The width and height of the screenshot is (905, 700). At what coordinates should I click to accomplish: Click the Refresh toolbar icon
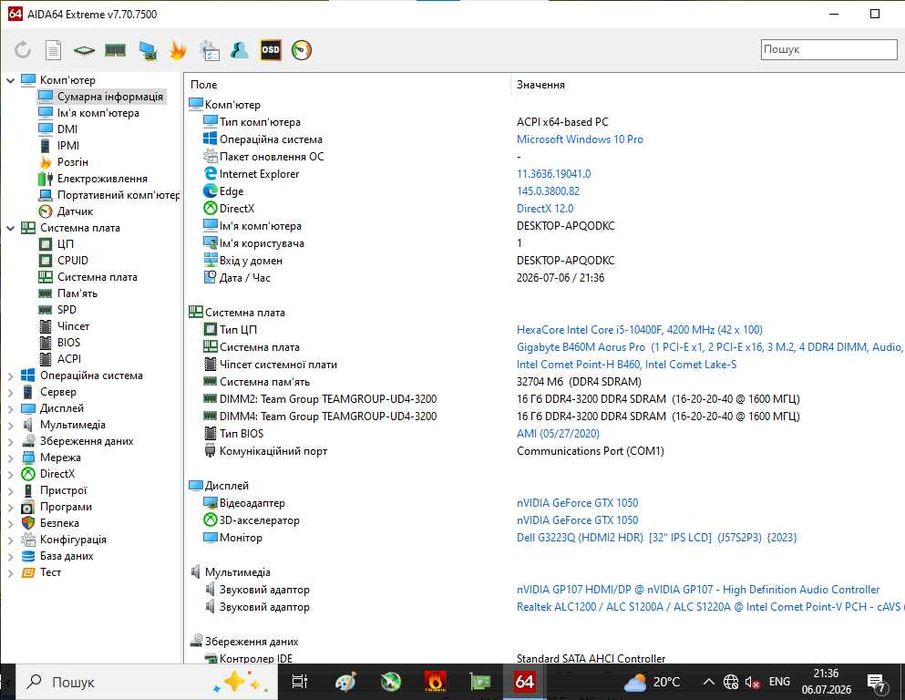(x=23, y=50)
